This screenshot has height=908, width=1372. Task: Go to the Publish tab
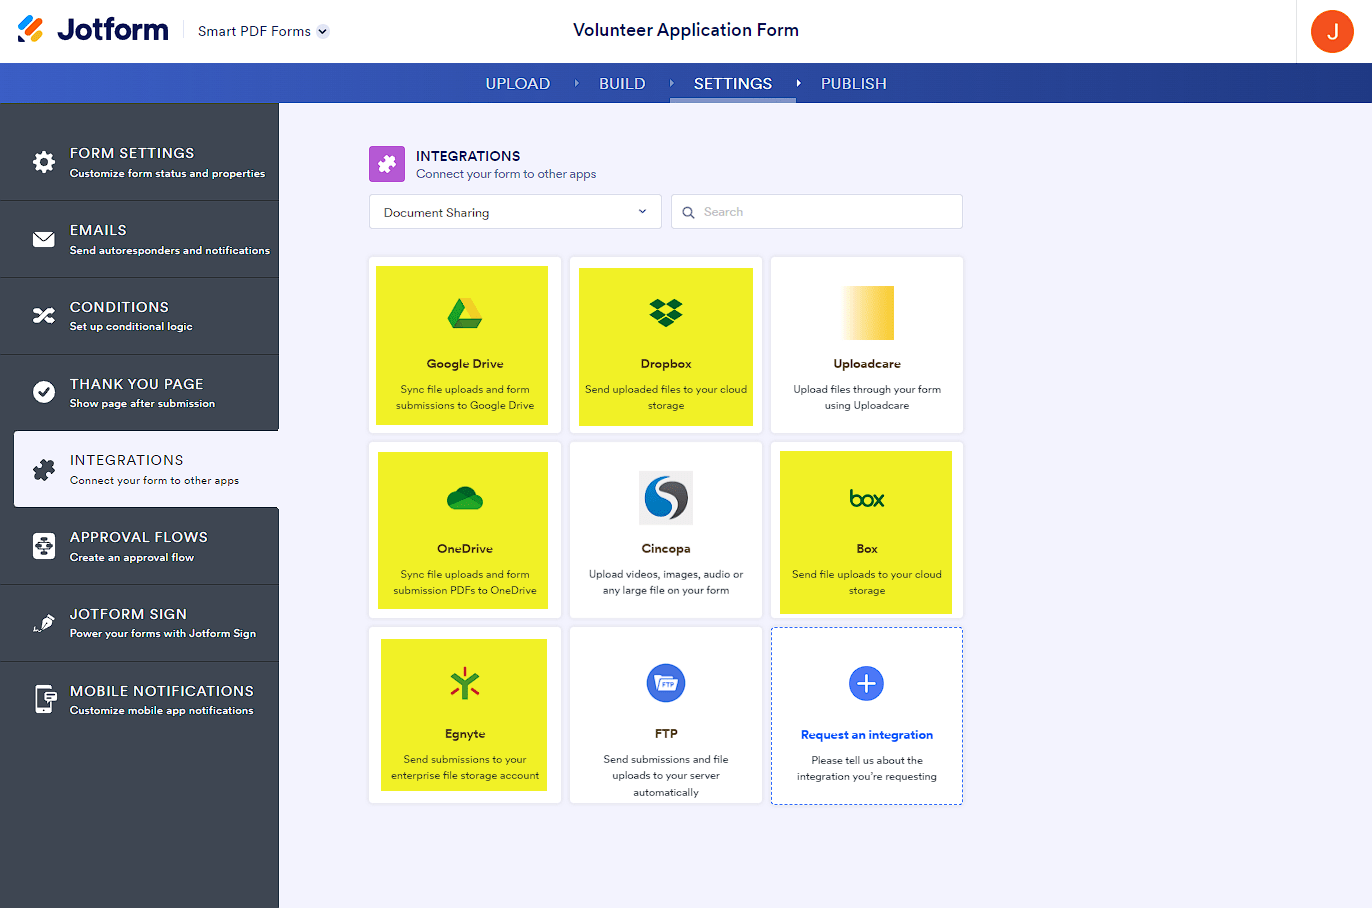pos(854,84)
